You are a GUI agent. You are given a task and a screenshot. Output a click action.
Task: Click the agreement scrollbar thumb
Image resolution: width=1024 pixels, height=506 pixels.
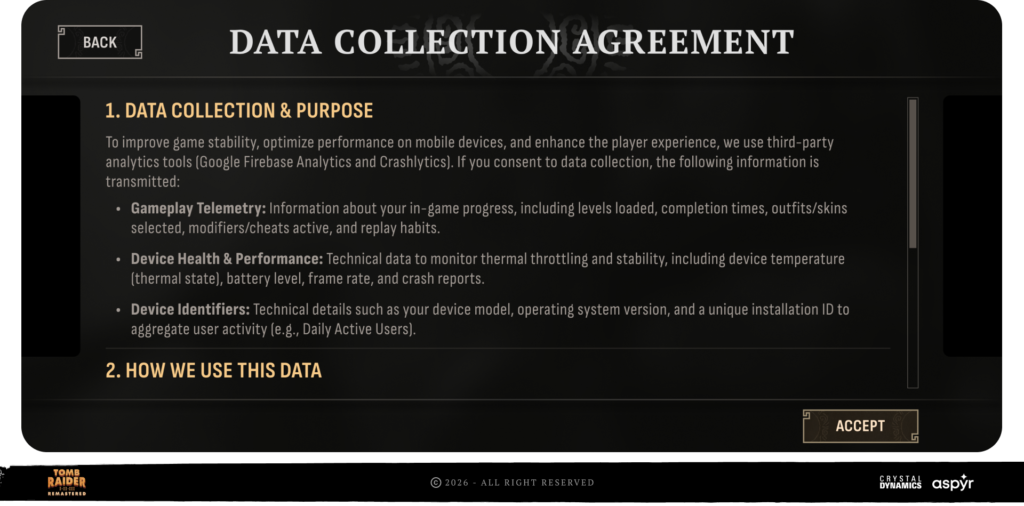(x=912, y=172)
